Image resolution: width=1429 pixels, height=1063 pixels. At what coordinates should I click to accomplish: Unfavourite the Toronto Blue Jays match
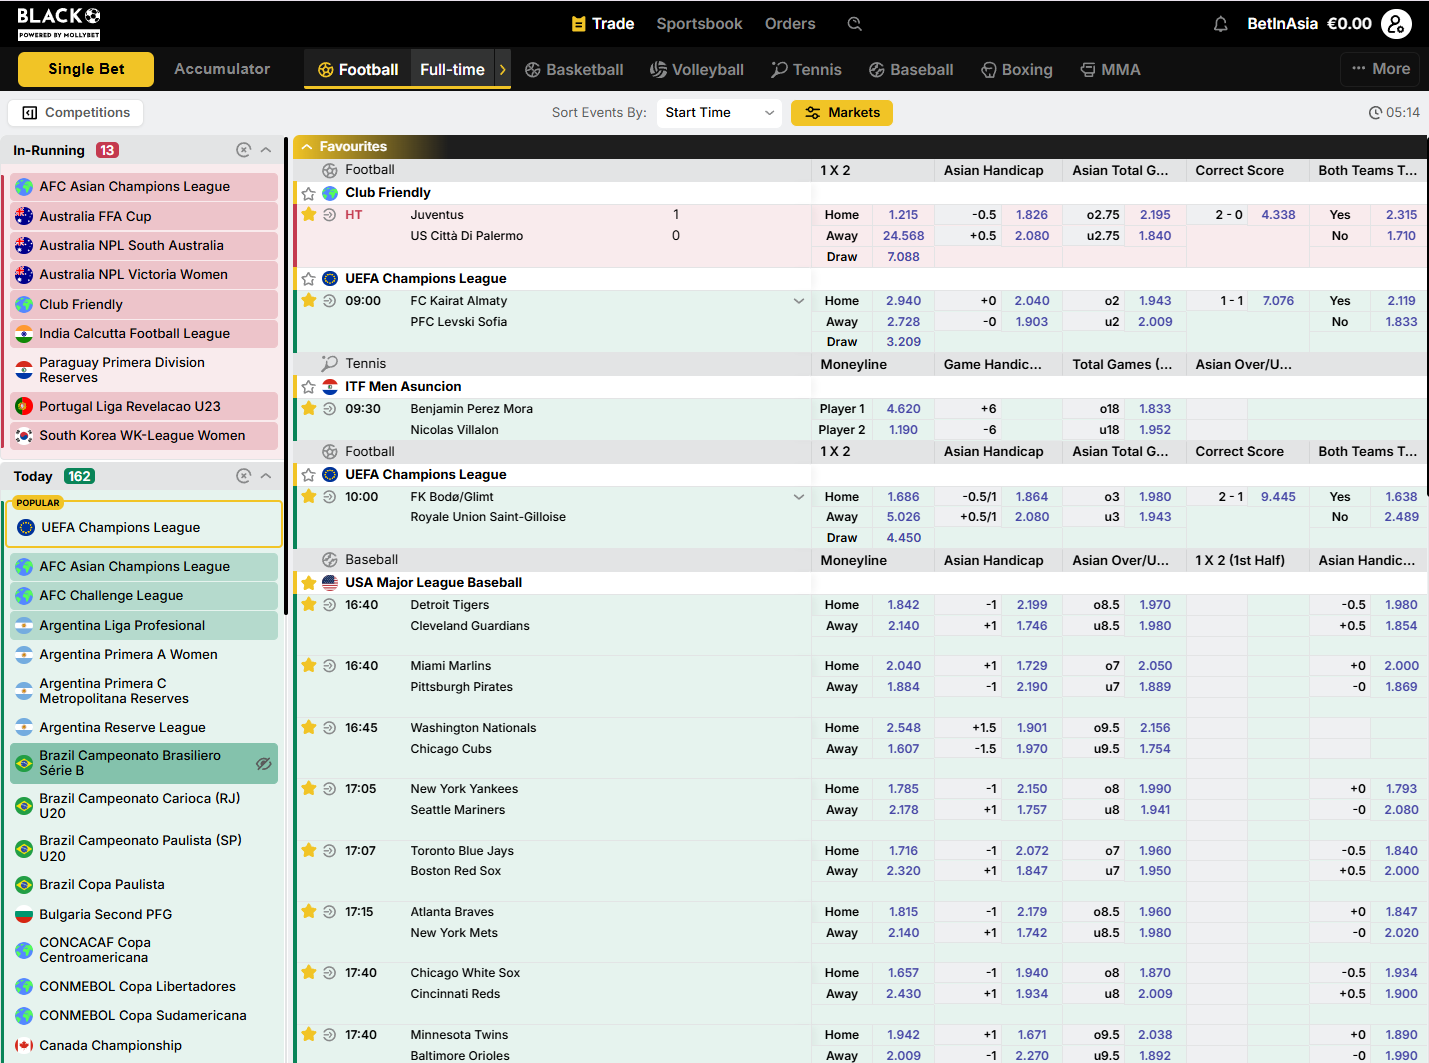point(309,850)
